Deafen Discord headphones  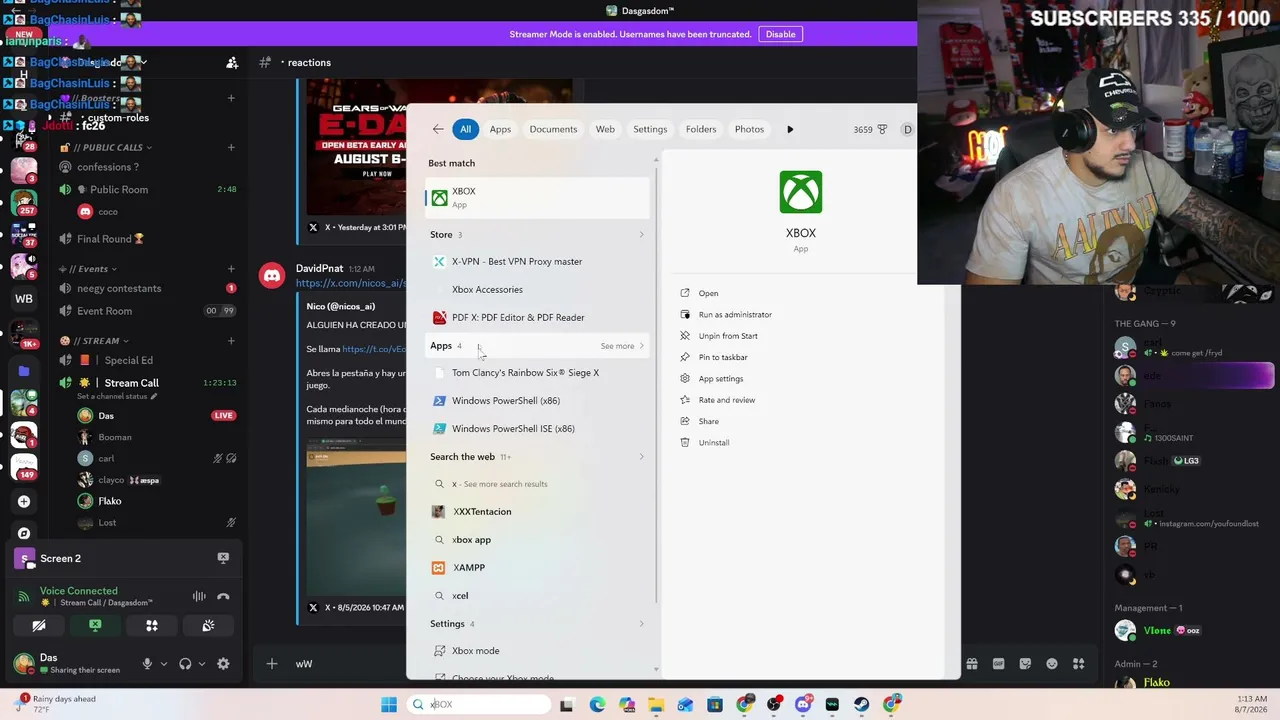[x=185, y=664]
